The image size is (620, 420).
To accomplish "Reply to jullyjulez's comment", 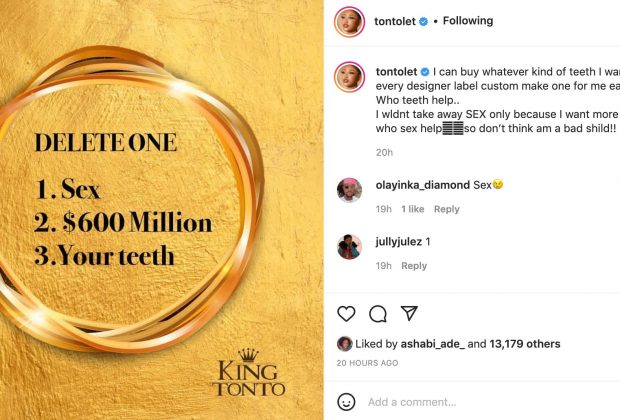I will (x=414, y=265).
